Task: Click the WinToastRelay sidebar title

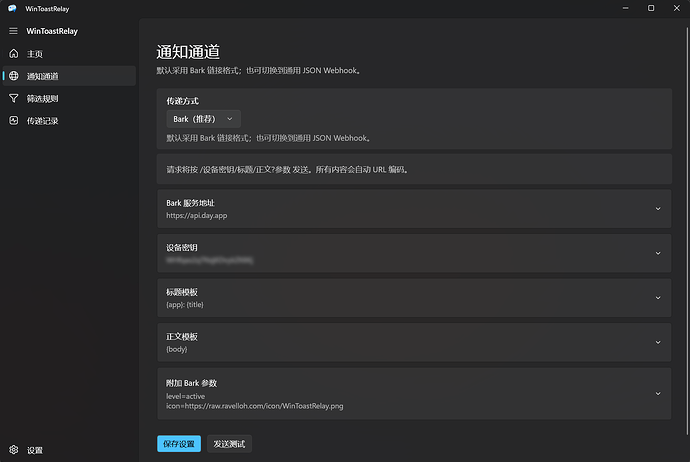Action: pos(52,31)
